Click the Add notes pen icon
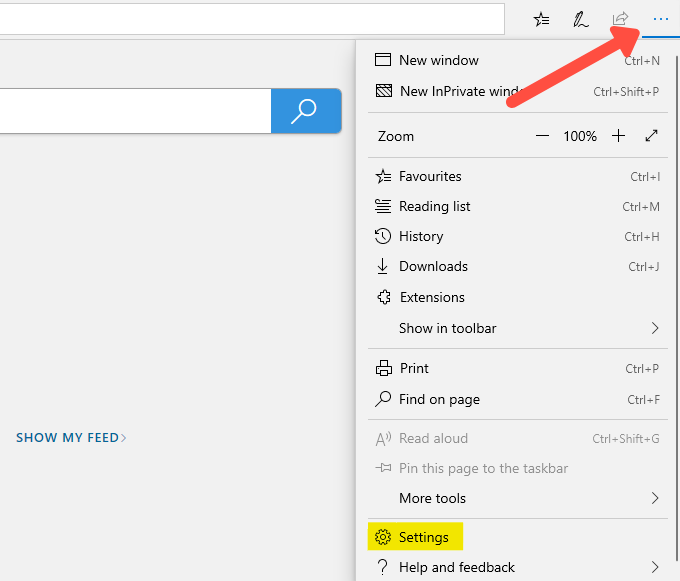680x581 pixels. point(580,19)
